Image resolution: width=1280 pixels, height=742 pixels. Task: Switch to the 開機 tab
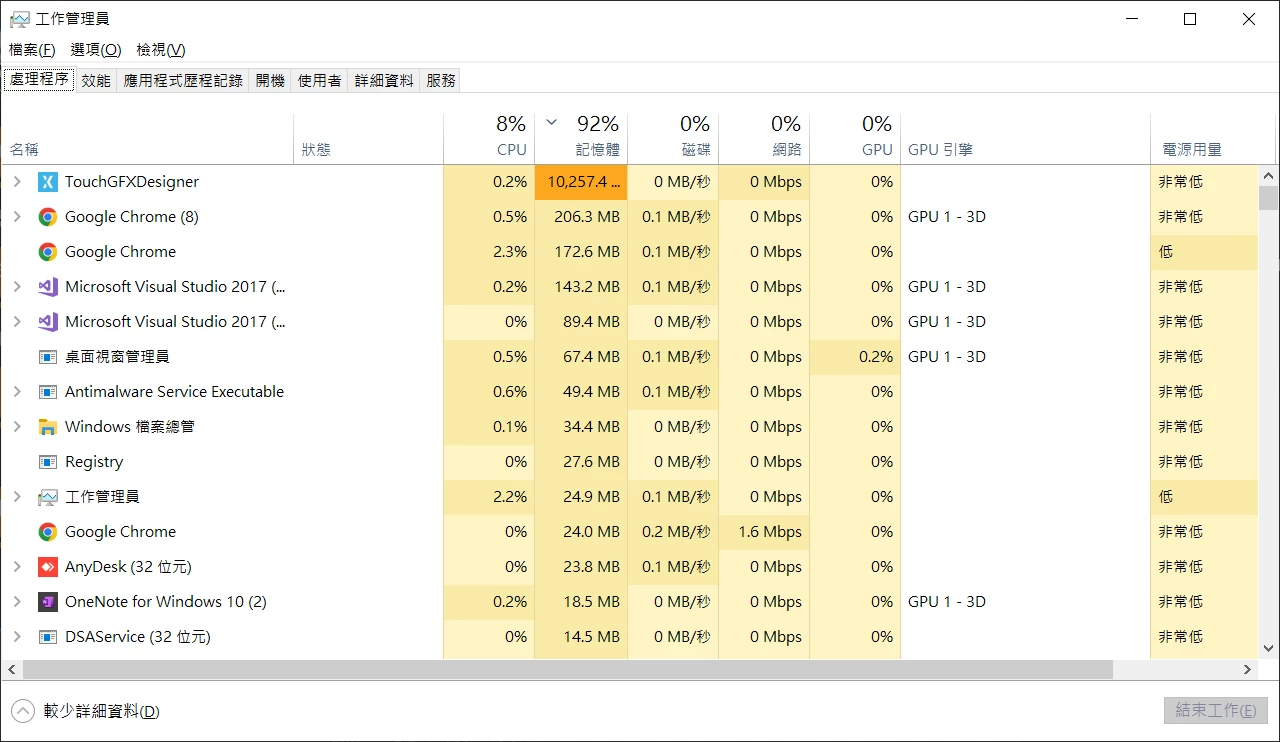pyautogui.click(x=270, y=81)
